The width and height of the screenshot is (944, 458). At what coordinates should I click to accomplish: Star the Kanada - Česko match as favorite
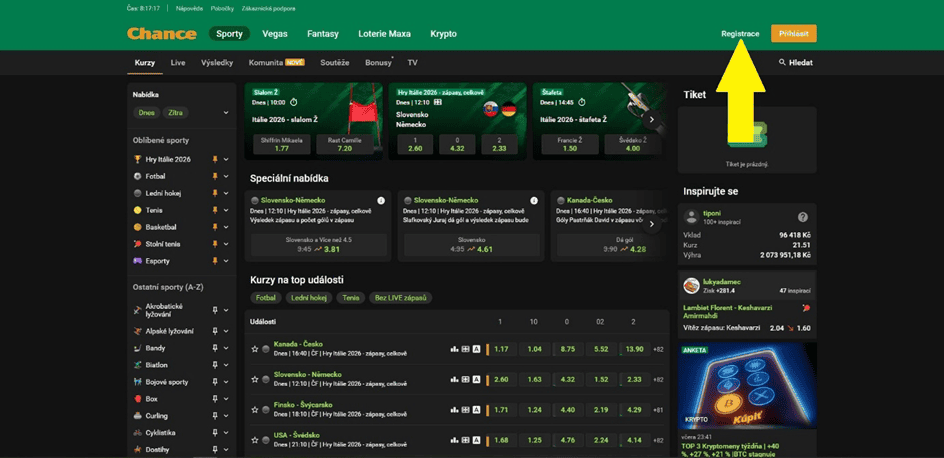(x=255, y=348)
